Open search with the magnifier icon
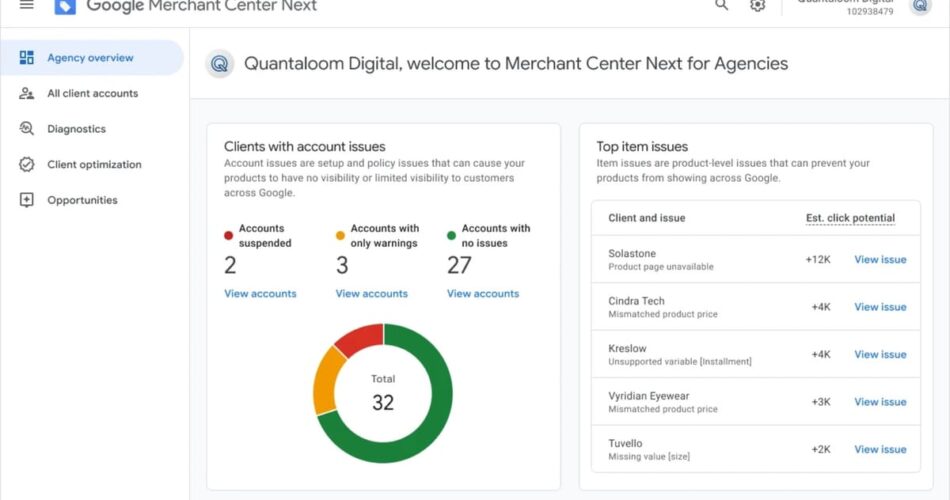The width and height of the screenshot is (950, 500). (722, 6)
